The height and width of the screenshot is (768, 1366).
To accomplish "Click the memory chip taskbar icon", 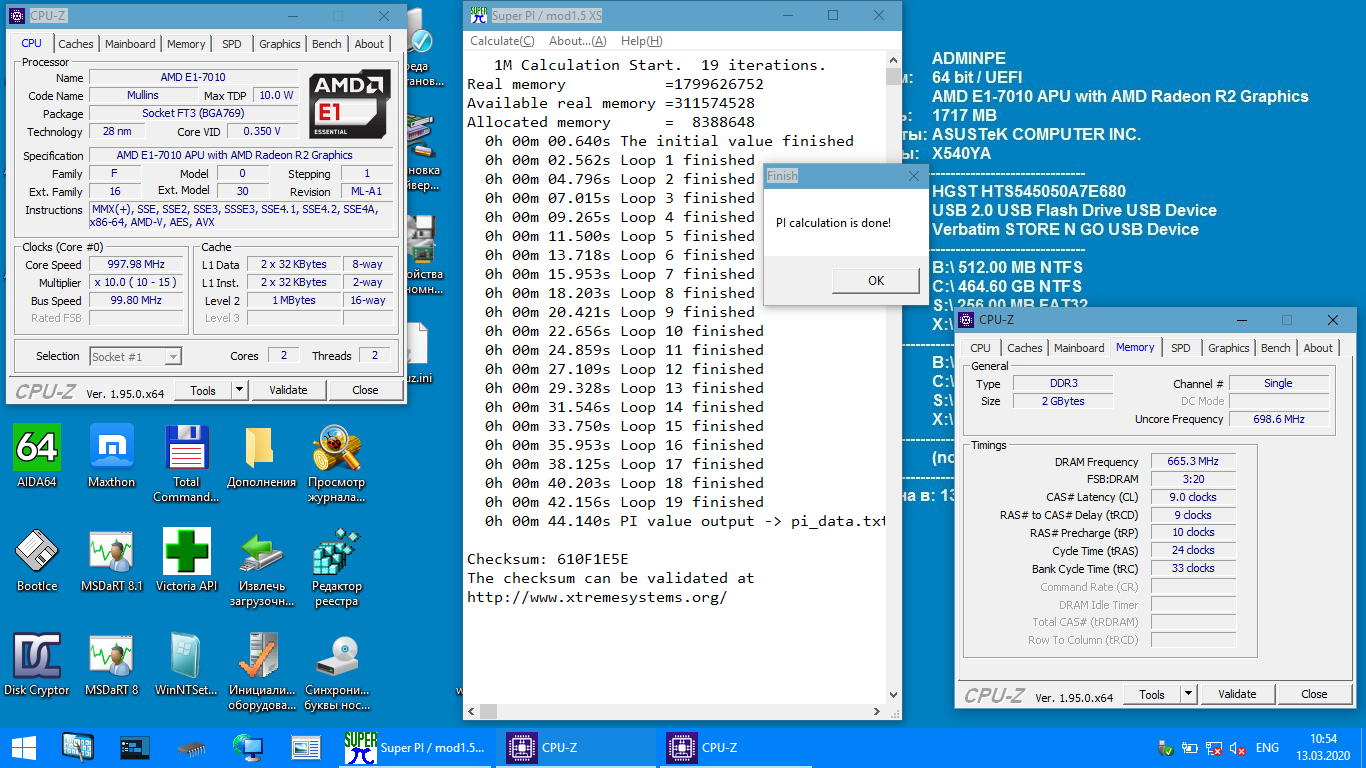I will click(191, 747).
